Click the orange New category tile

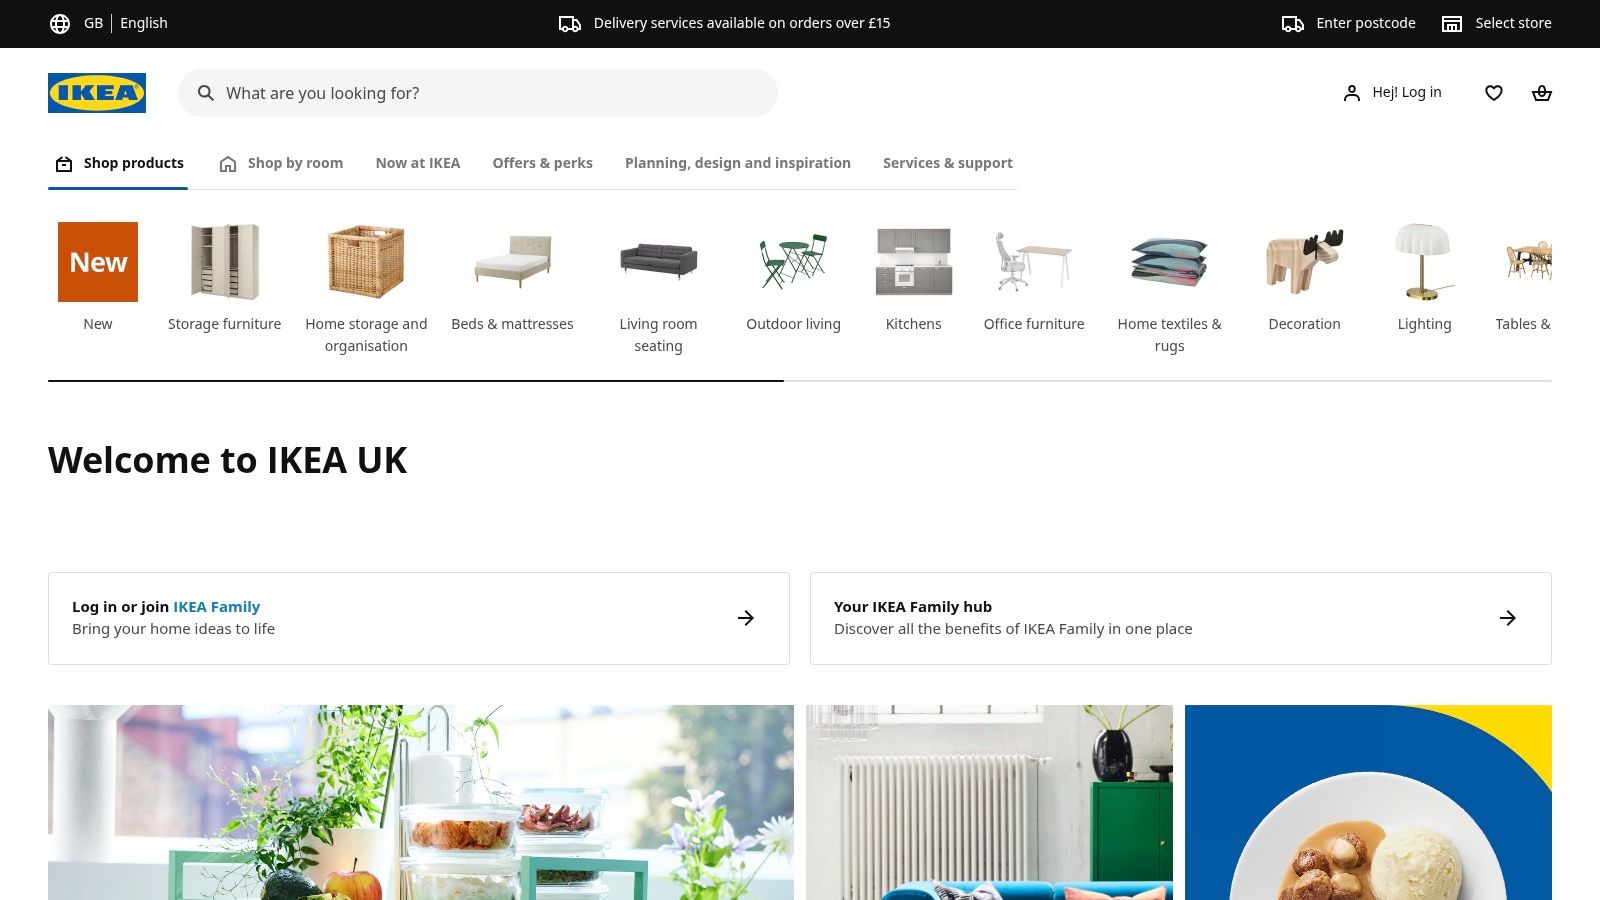click(98, 262)
